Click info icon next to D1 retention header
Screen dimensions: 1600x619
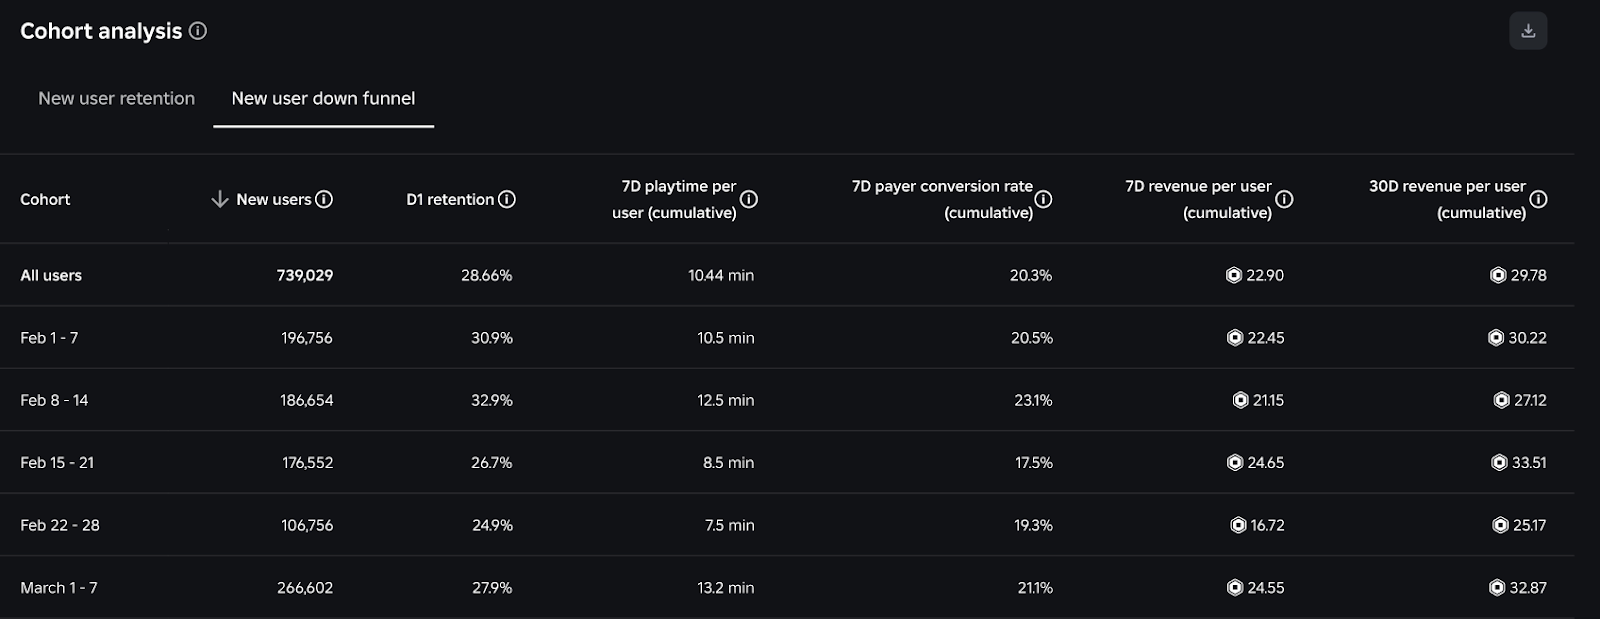point(507,199)
